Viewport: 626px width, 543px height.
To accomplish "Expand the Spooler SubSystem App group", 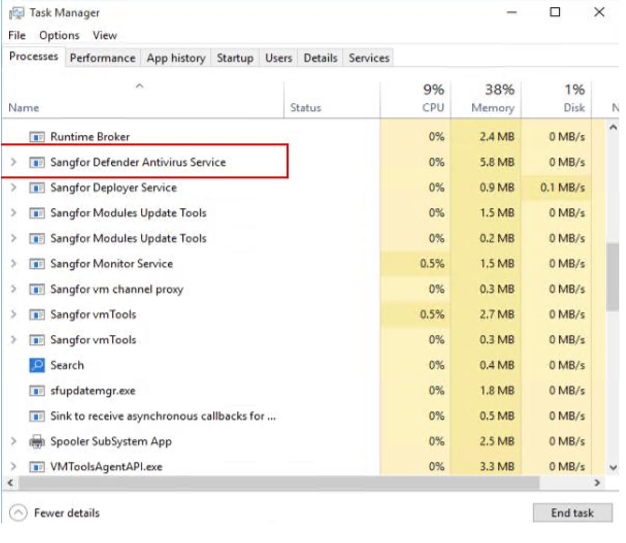I will 13,441.
